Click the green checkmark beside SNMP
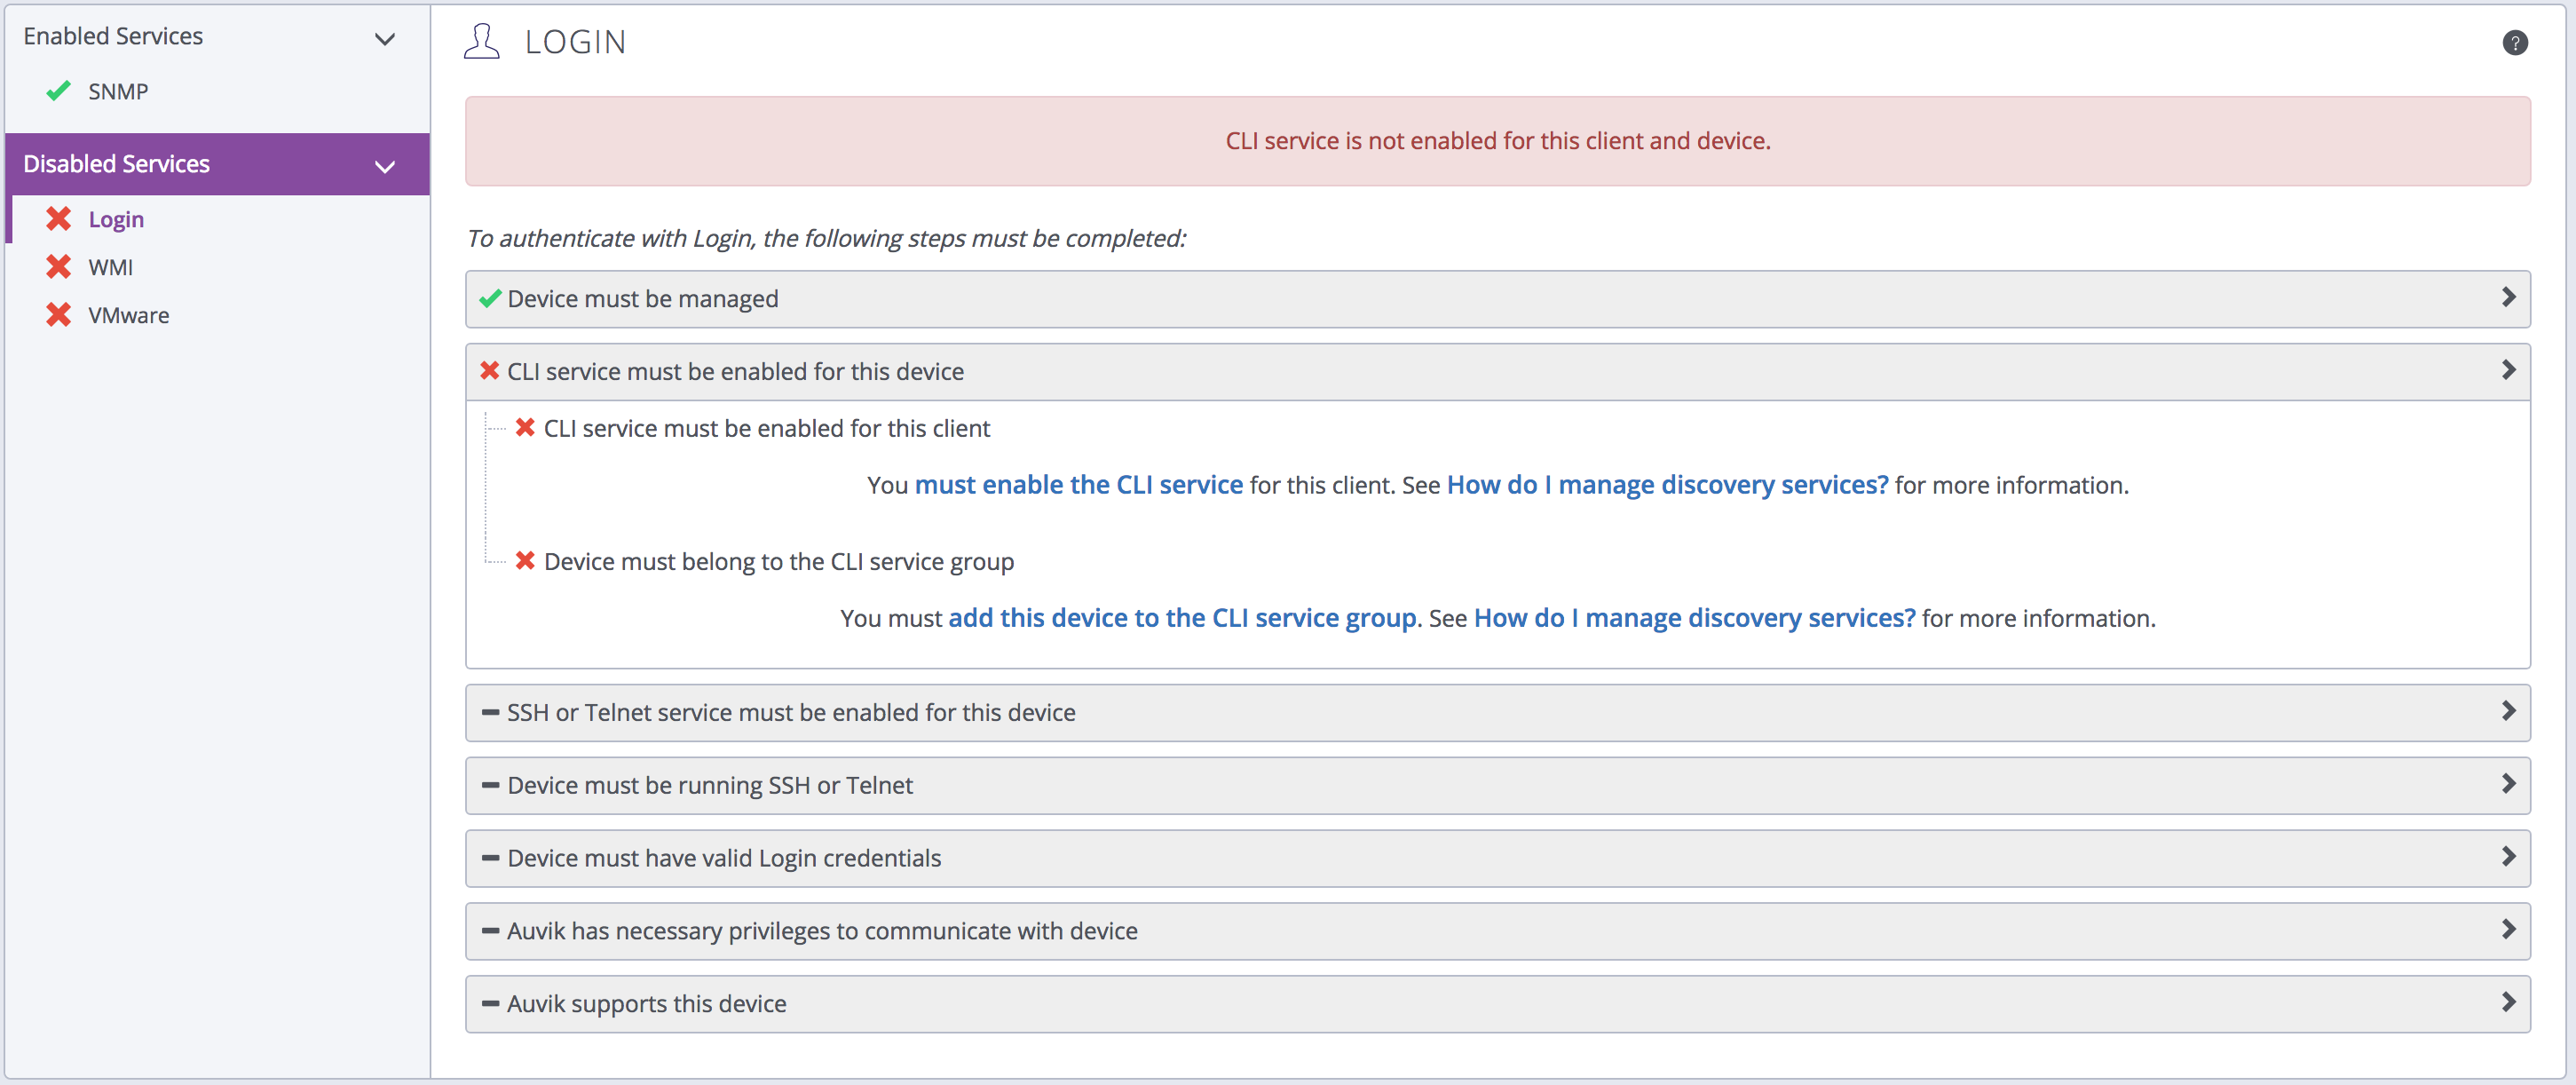The width and height of the screenshot is (2576, 1085). pyautogui.click(x=58, y=91)
